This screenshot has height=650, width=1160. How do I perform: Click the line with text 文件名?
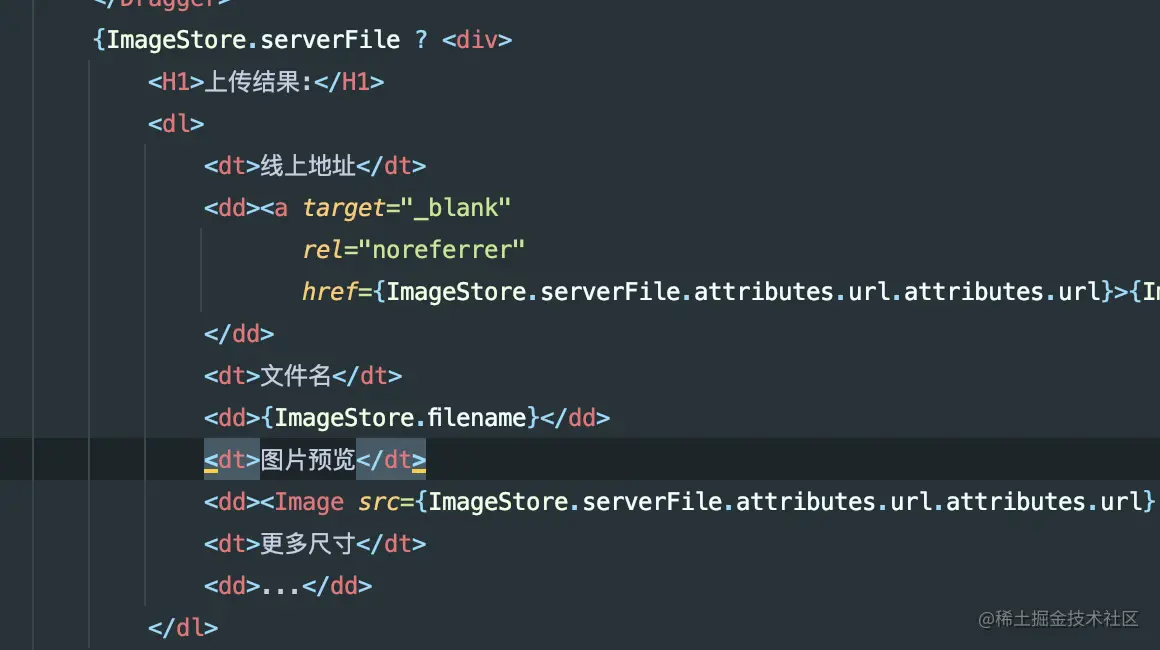(303, 376)
